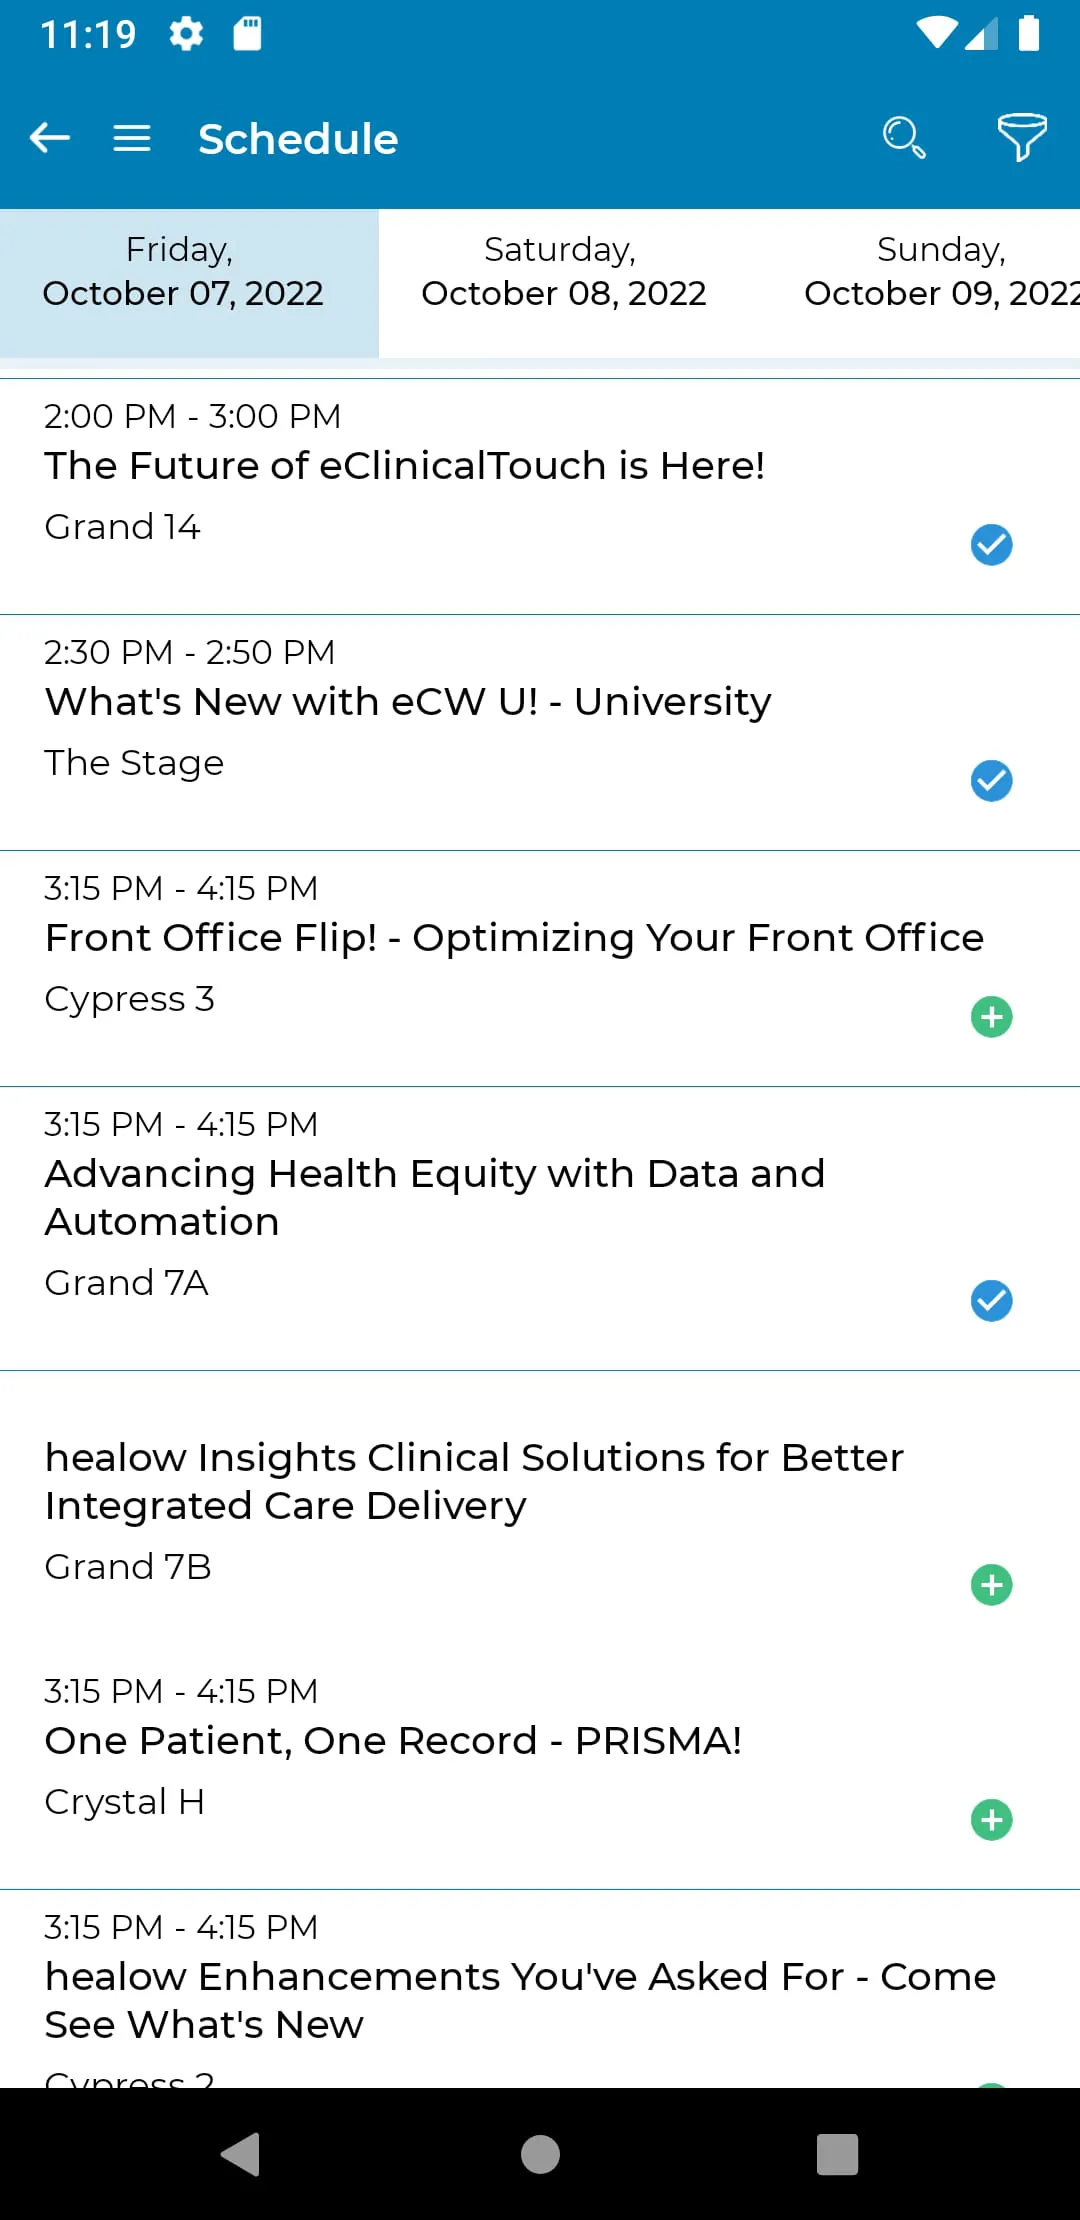Viewport: 1080px width, 2220px height.
Task: Add Front Office Flip! session to schedule
Action: point(991,1017)
